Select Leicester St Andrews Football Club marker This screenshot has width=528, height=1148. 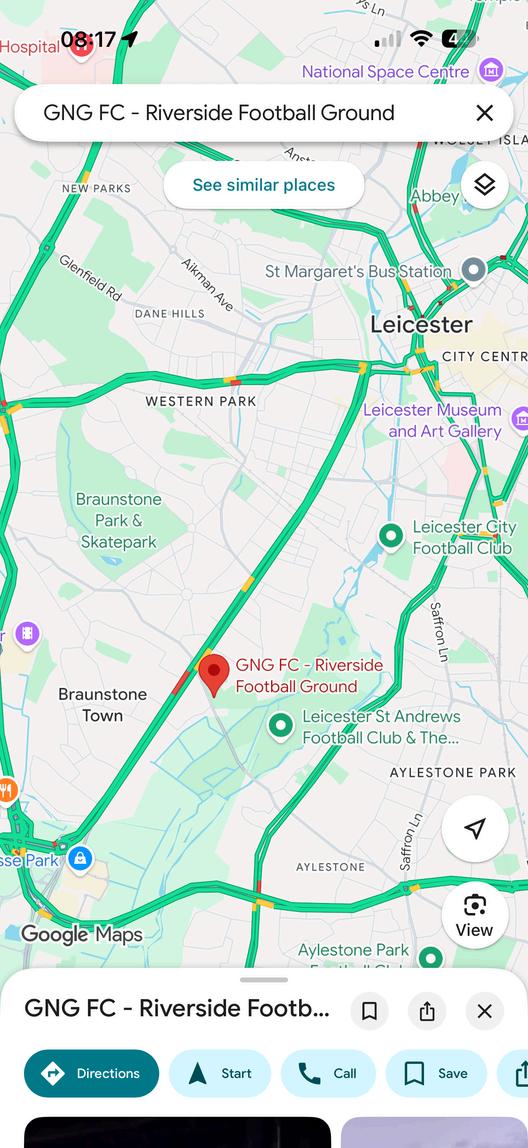coord(280,726)
